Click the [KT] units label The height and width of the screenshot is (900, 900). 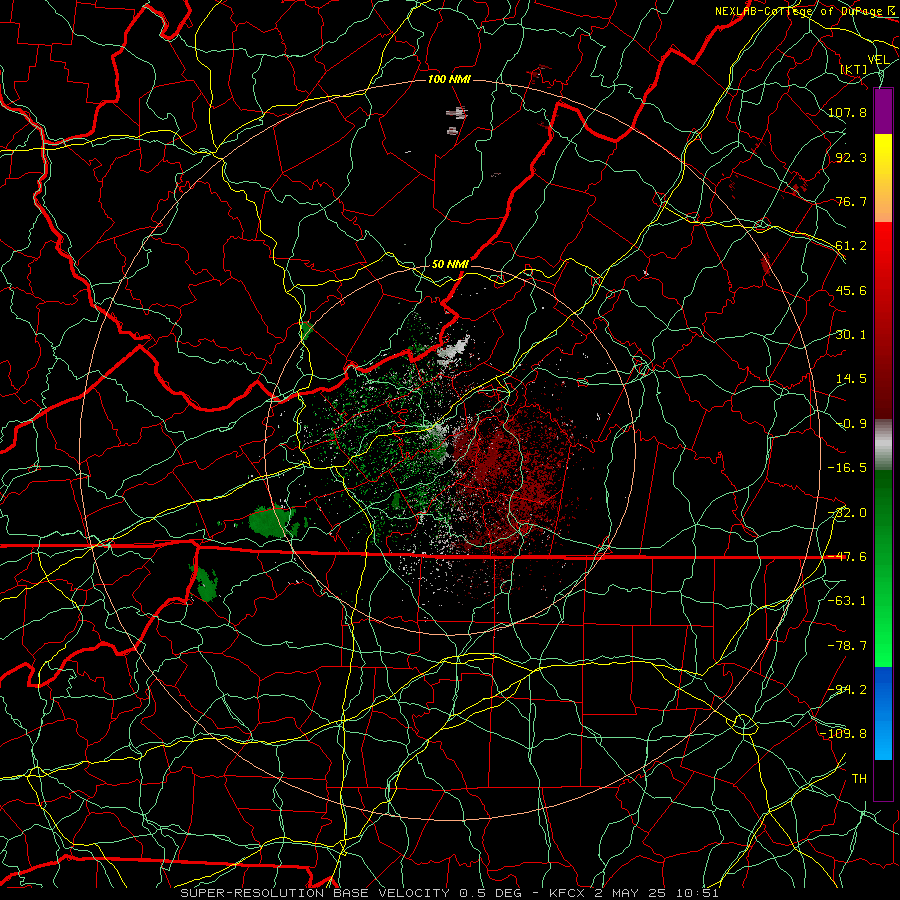854,69
